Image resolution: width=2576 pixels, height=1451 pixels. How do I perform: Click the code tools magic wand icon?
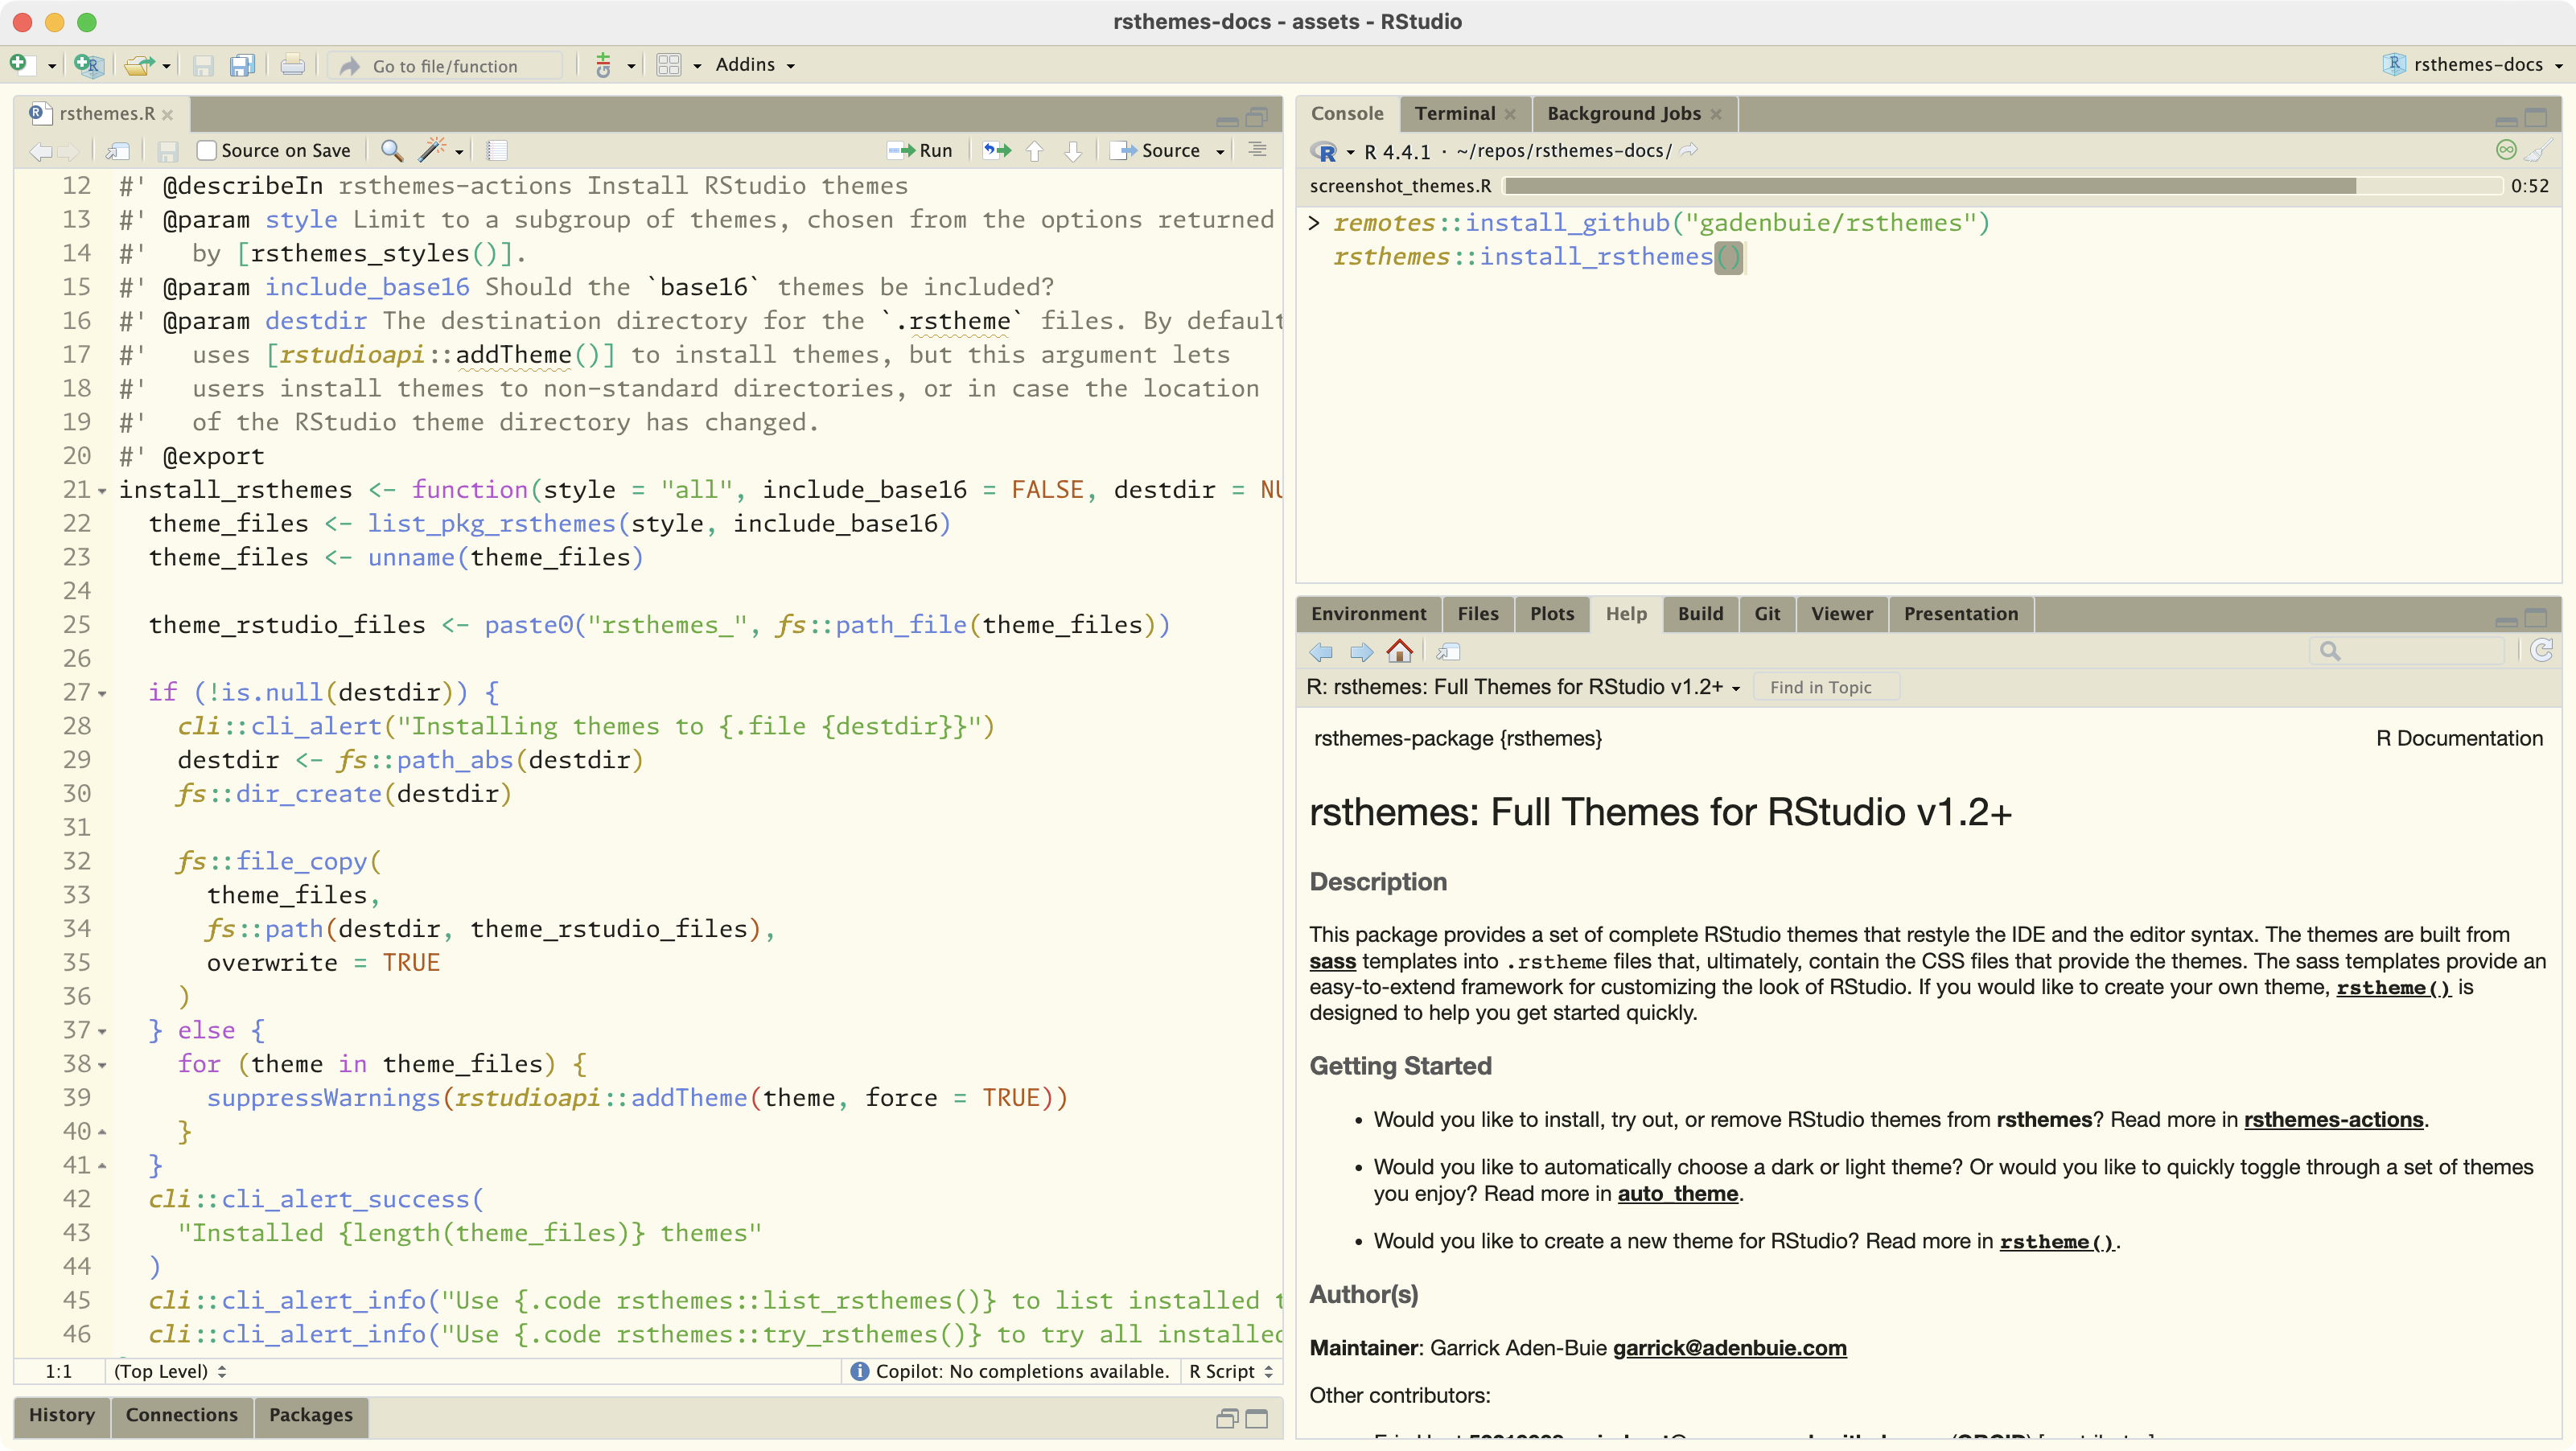(x=432, y=151)
